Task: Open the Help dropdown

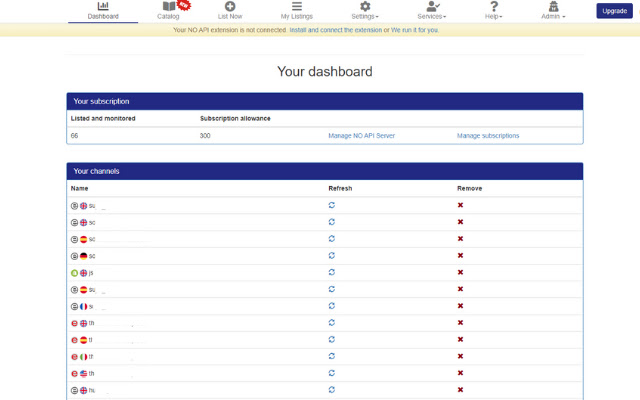Action: 494,11
